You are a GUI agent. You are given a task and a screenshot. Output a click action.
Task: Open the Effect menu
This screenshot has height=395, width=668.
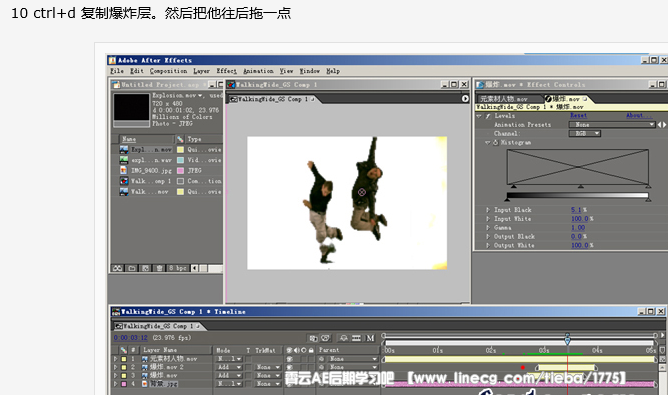pos(226,71)
